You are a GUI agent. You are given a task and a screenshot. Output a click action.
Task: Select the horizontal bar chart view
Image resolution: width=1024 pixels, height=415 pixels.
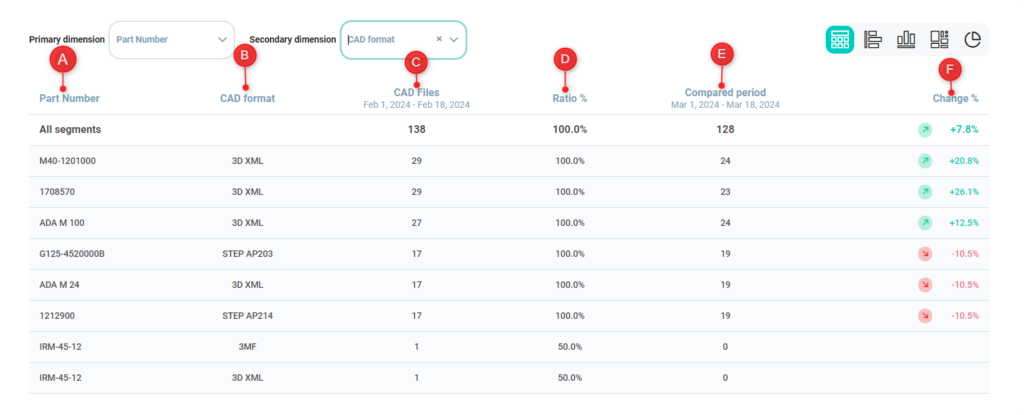point(873,40)
